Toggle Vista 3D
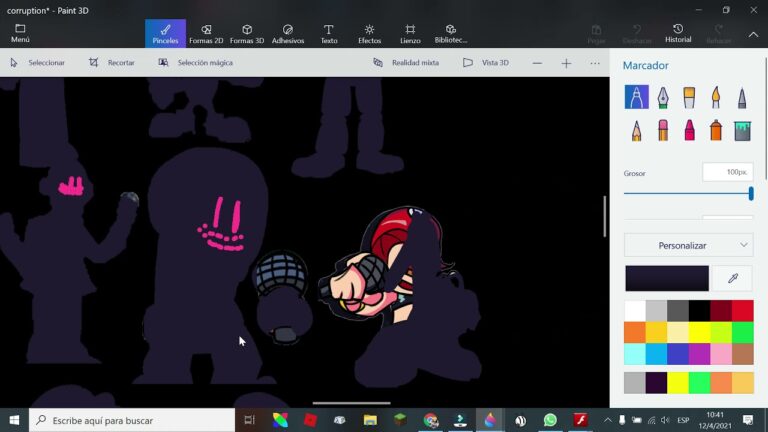 pos(486,63)
